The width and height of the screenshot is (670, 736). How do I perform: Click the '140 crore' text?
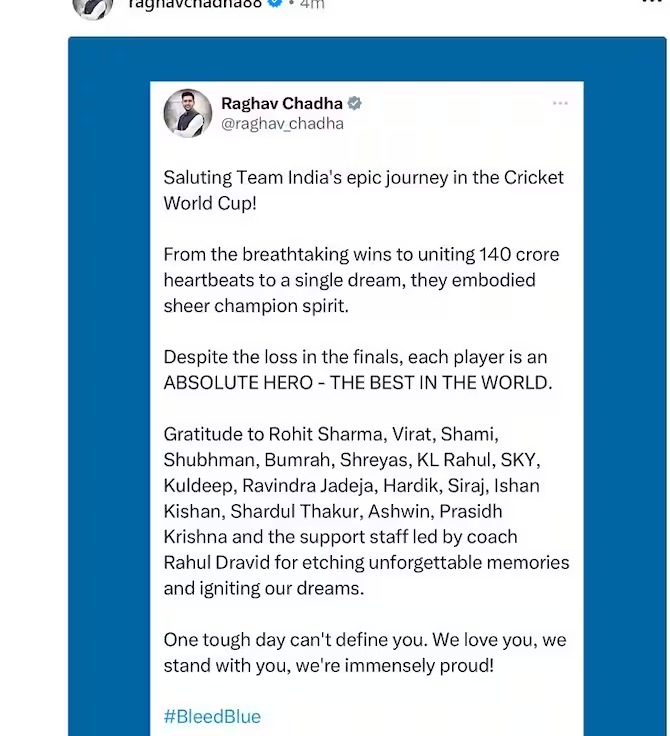coord(519,254)
